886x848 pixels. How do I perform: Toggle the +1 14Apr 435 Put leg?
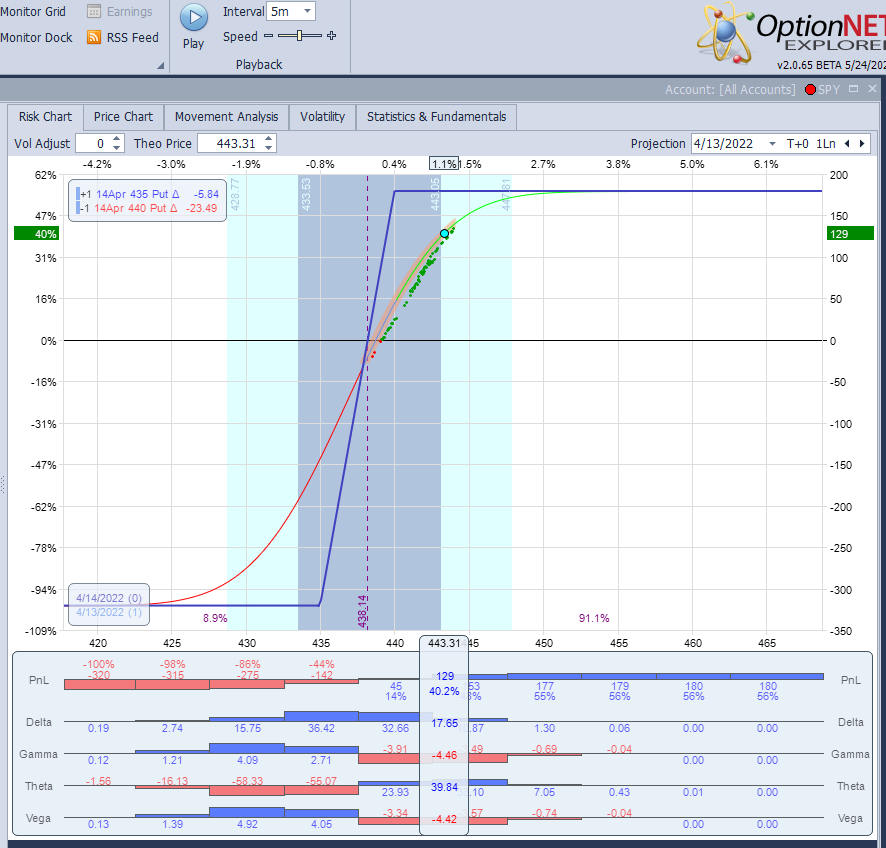click(147, 194)
